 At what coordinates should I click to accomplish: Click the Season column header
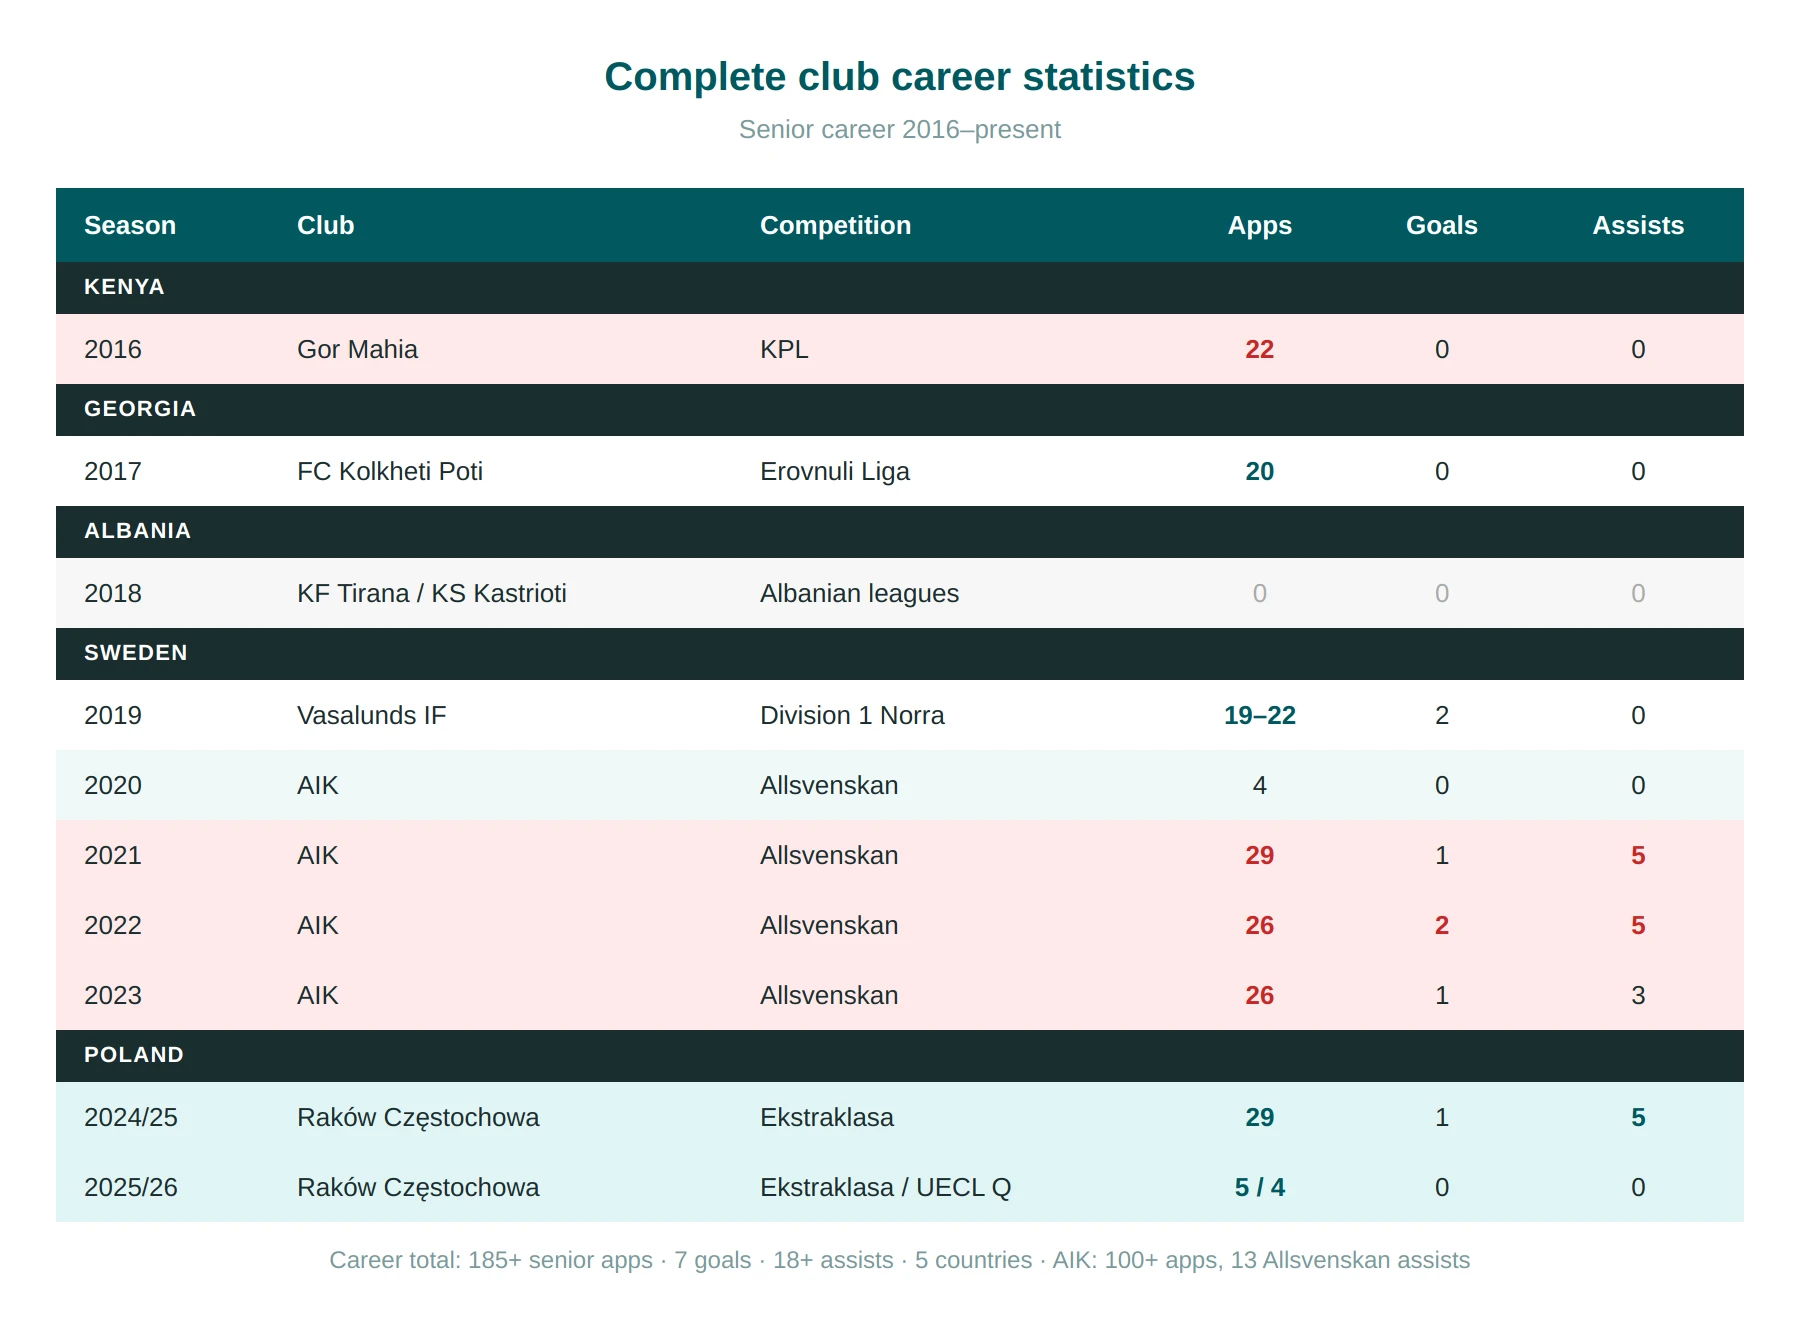pyautogui.click(x=130, y=226)
